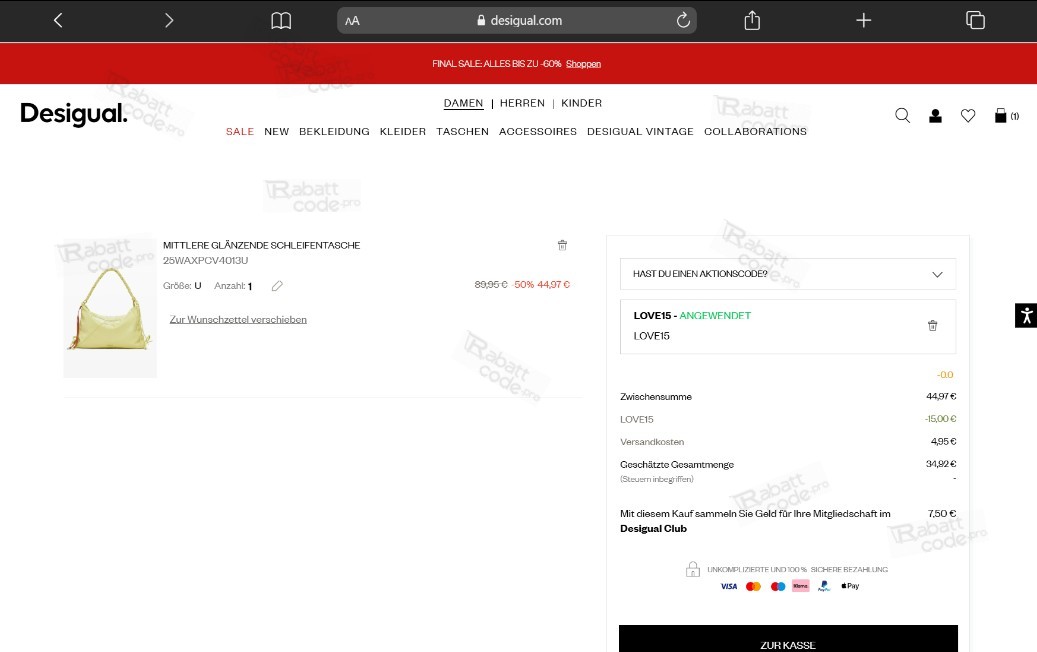Open the user account icon
1037x652 pixels.
point(935,116)
